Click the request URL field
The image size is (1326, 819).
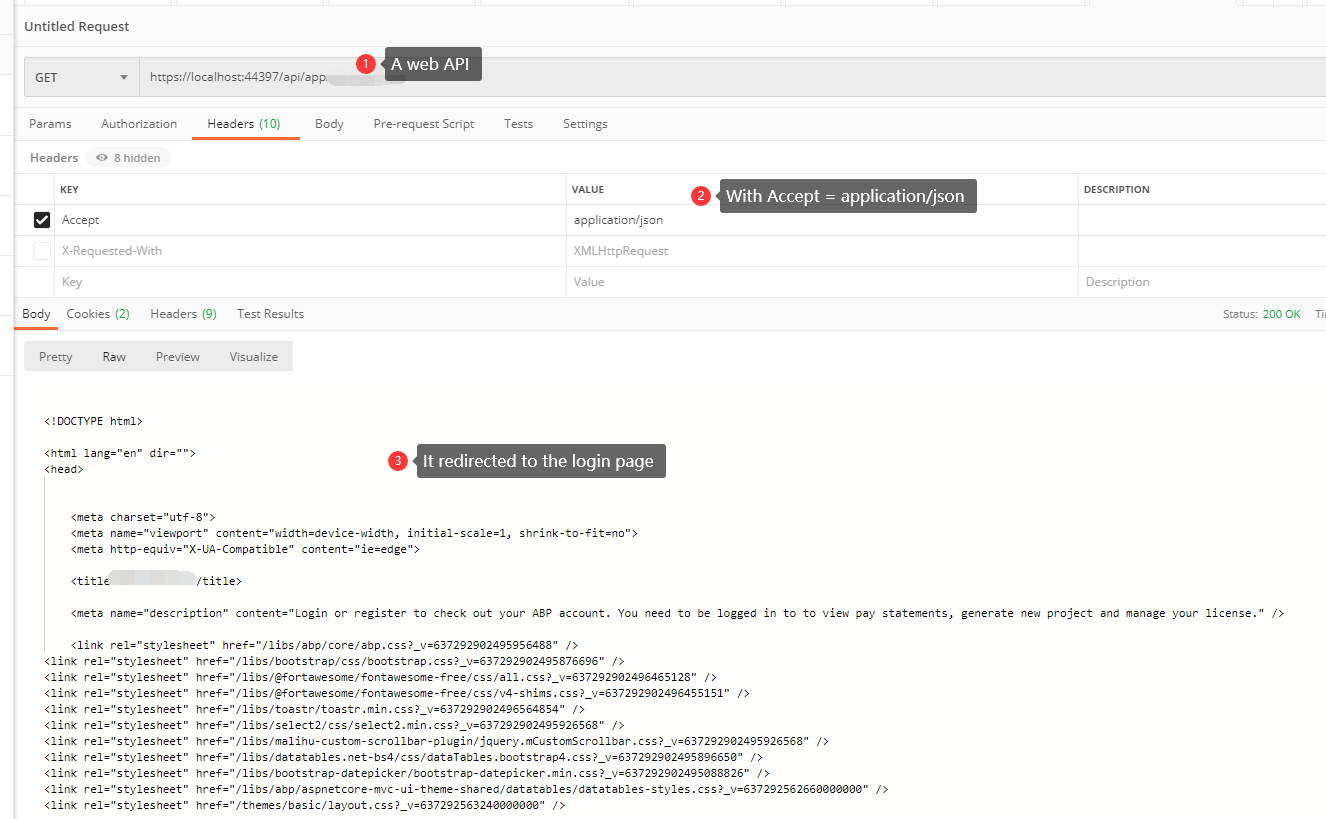(250, 76)
